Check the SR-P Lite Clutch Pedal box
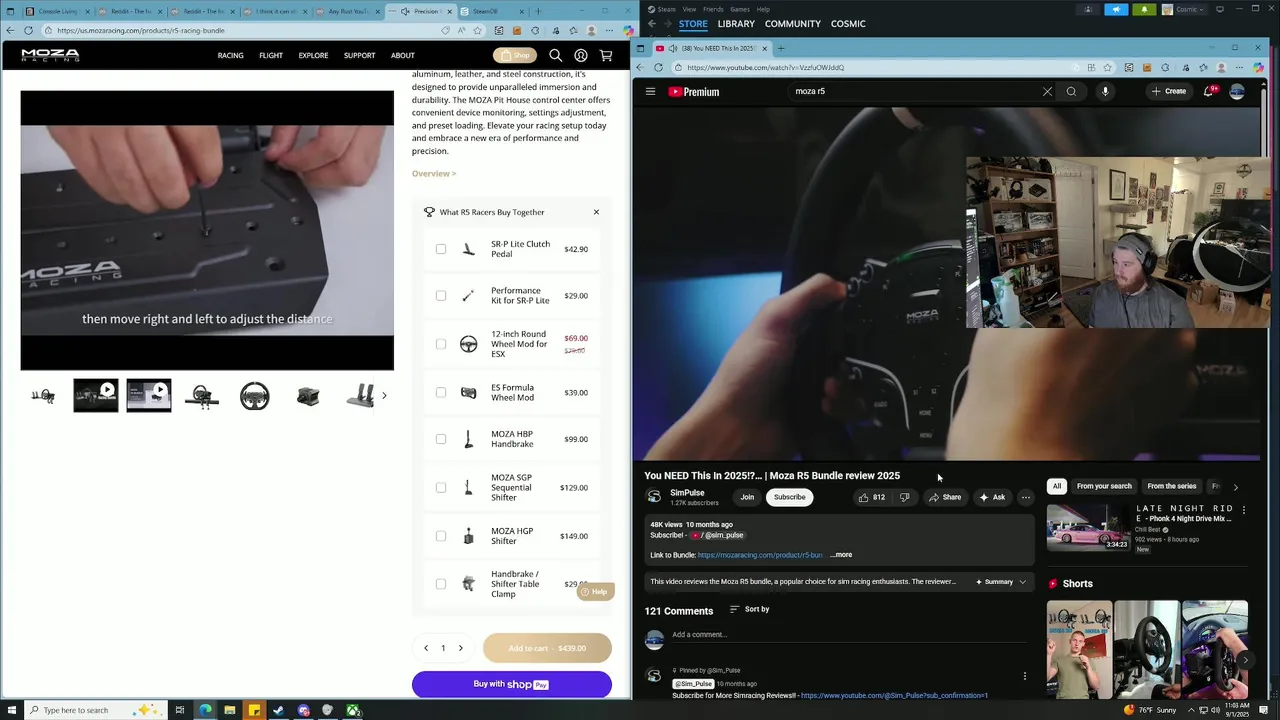The height and width of the screenshot is (720, 1280). (x=441, y=249)
